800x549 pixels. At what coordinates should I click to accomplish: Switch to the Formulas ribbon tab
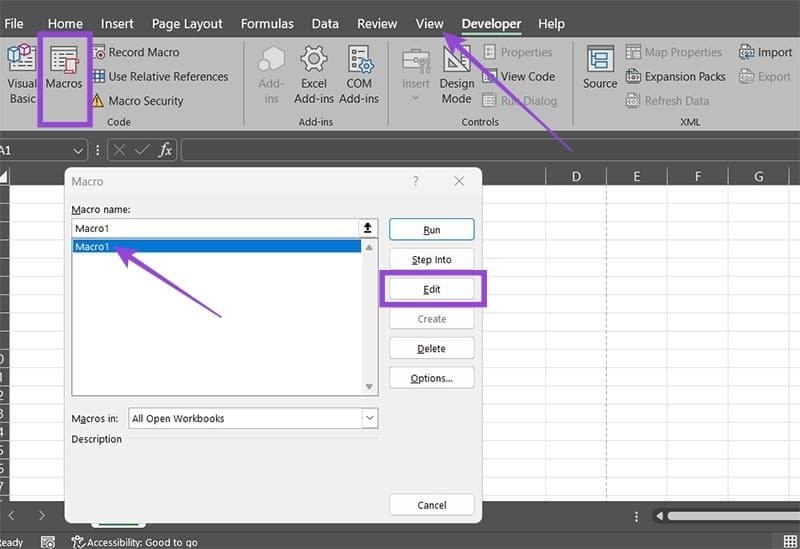(x=267, y=23)
